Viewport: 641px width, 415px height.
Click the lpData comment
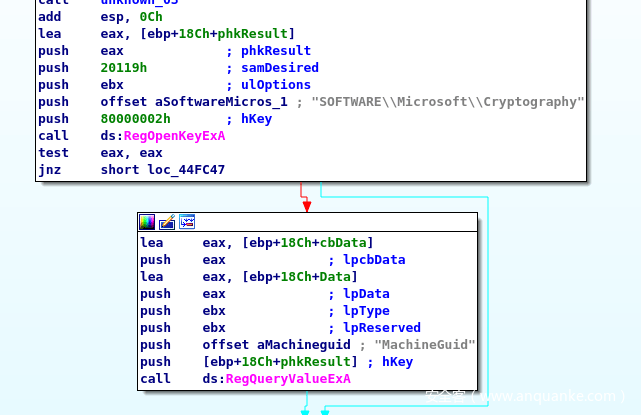pyautogui.click(x=366, y=294)
